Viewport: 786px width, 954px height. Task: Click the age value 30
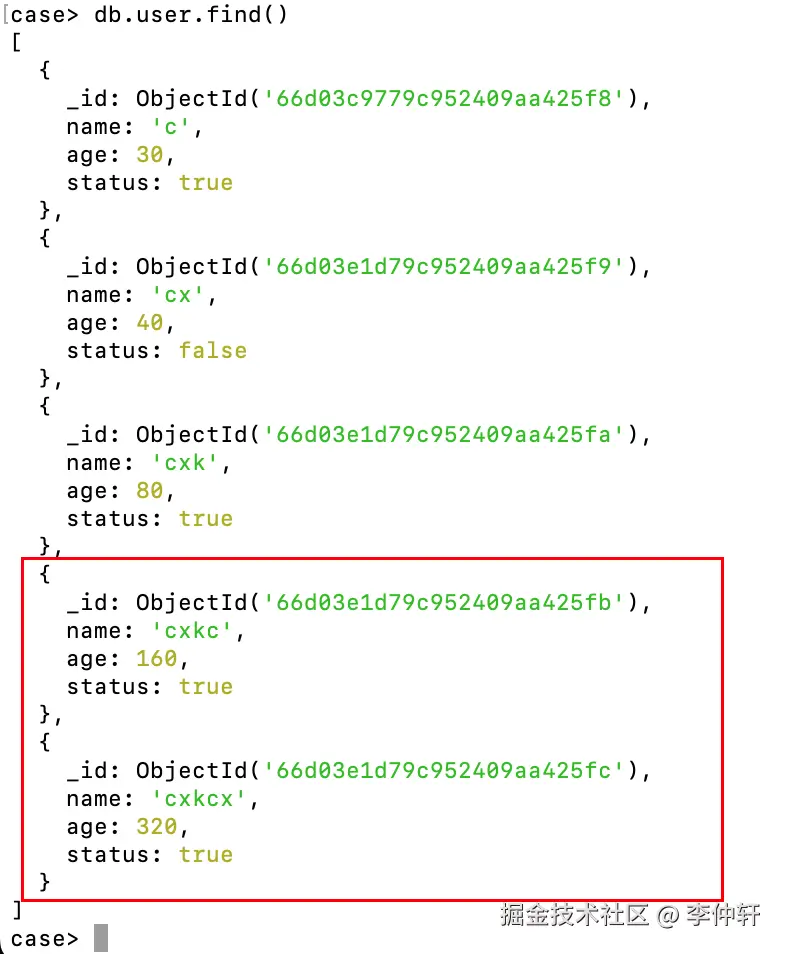(149, 155)
